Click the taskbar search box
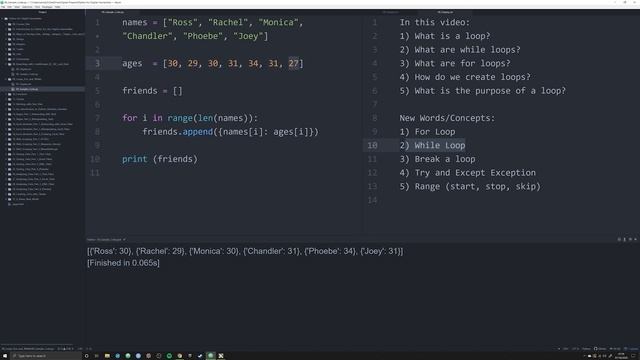 pos(46,356)
